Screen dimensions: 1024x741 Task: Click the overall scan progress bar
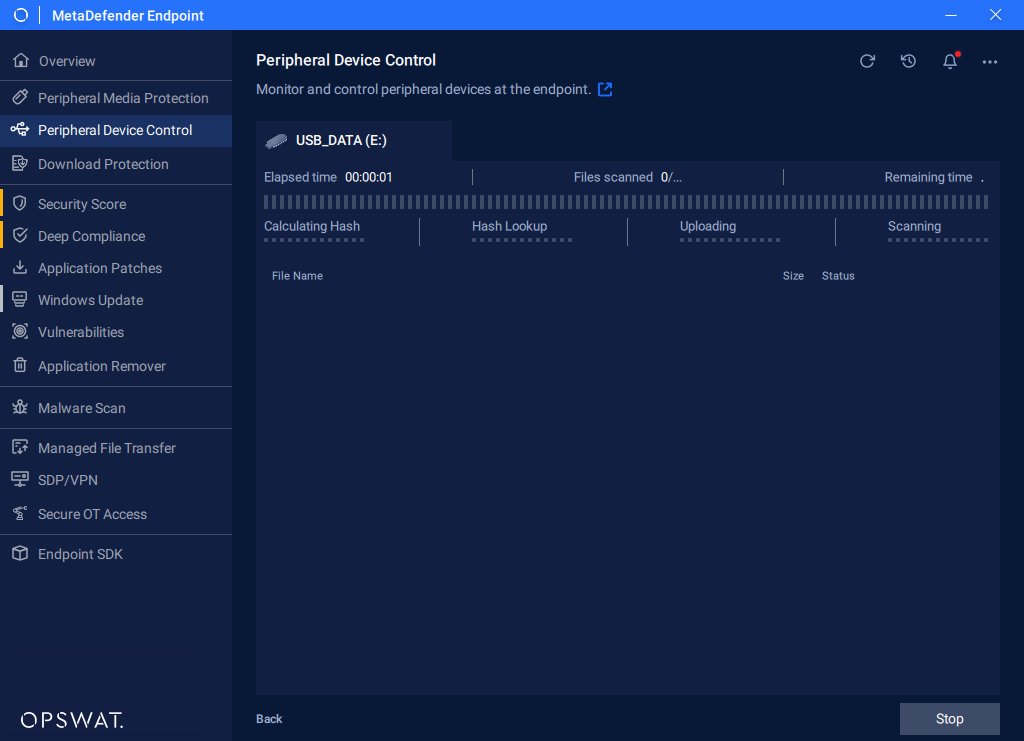(626, 202)
